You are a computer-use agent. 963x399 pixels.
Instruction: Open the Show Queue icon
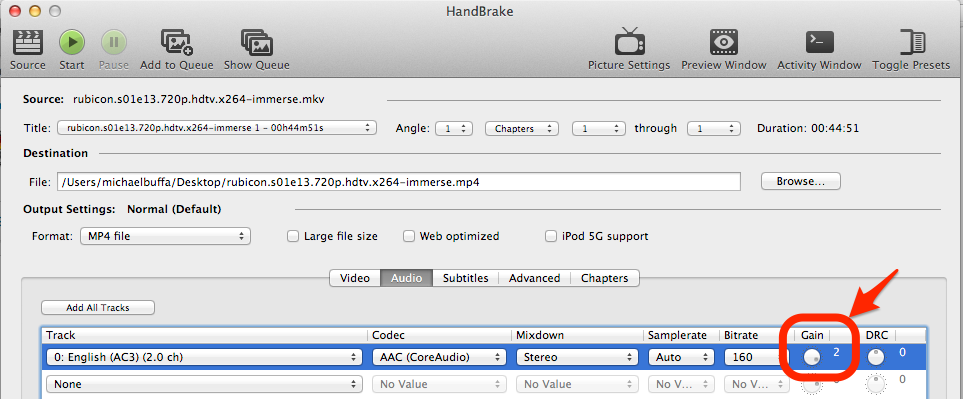pyautogui.click(x=257, y=42)
